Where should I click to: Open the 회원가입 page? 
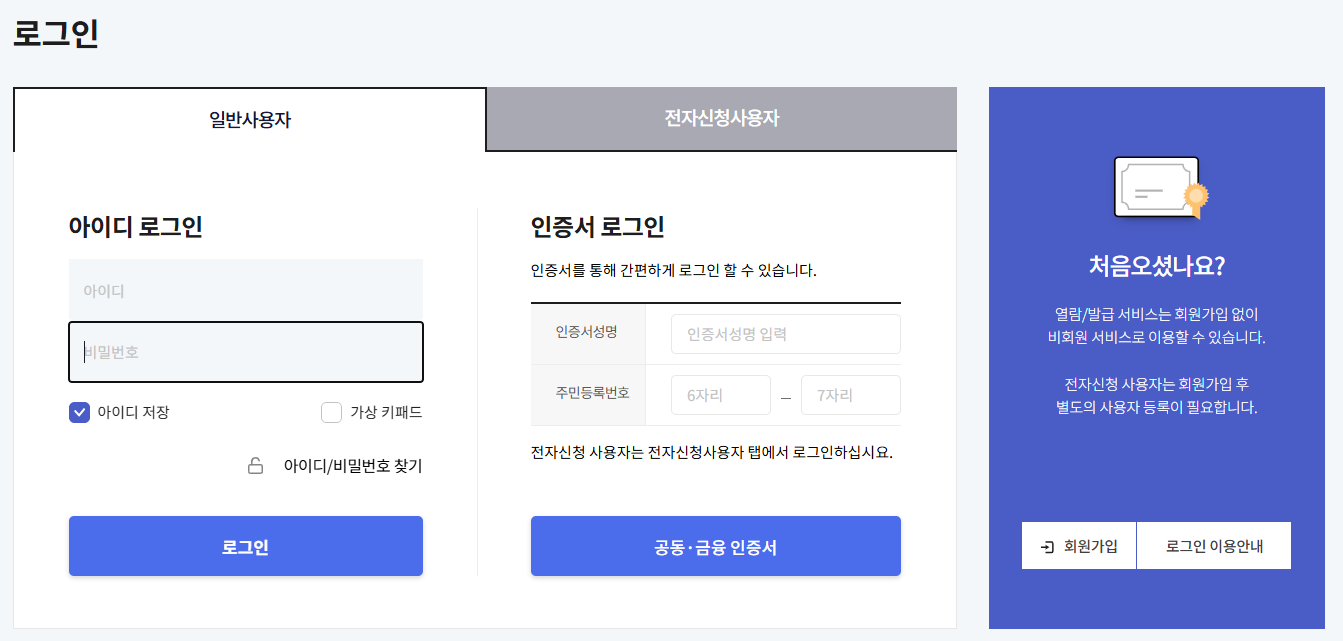pos(1078,545)
